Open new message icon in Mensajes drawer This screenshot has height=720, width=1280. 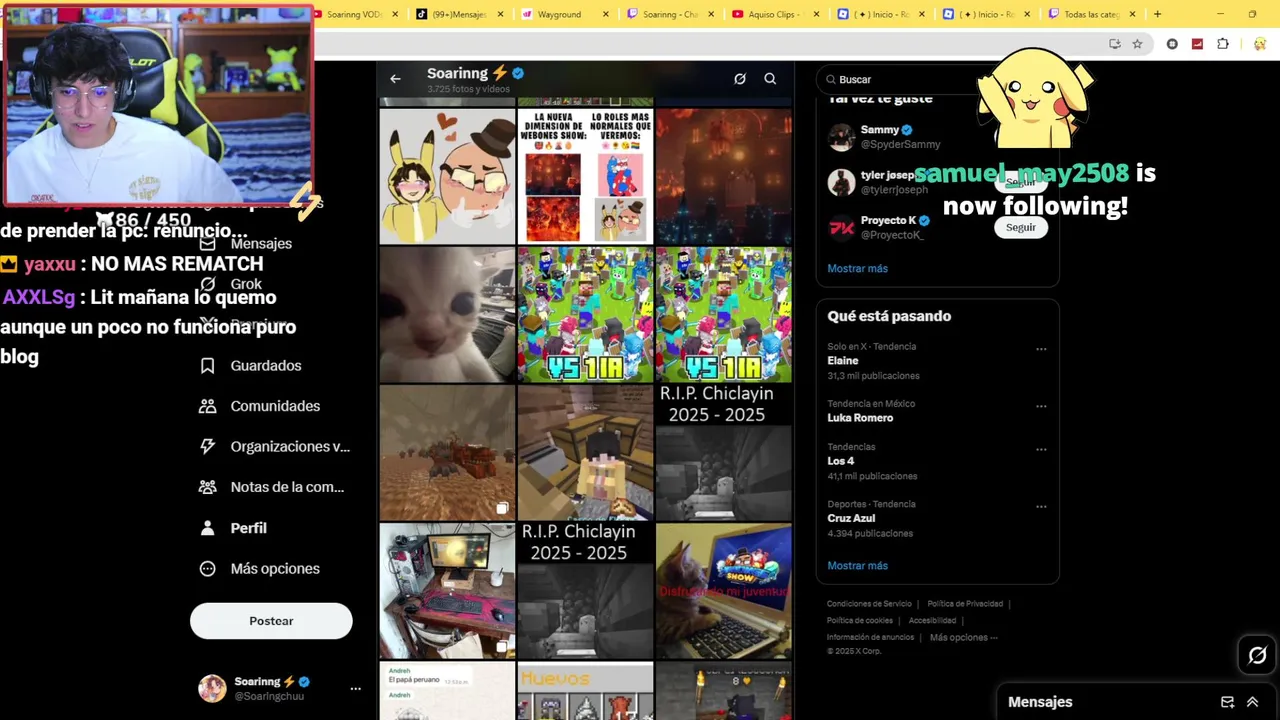point(1227,702)
